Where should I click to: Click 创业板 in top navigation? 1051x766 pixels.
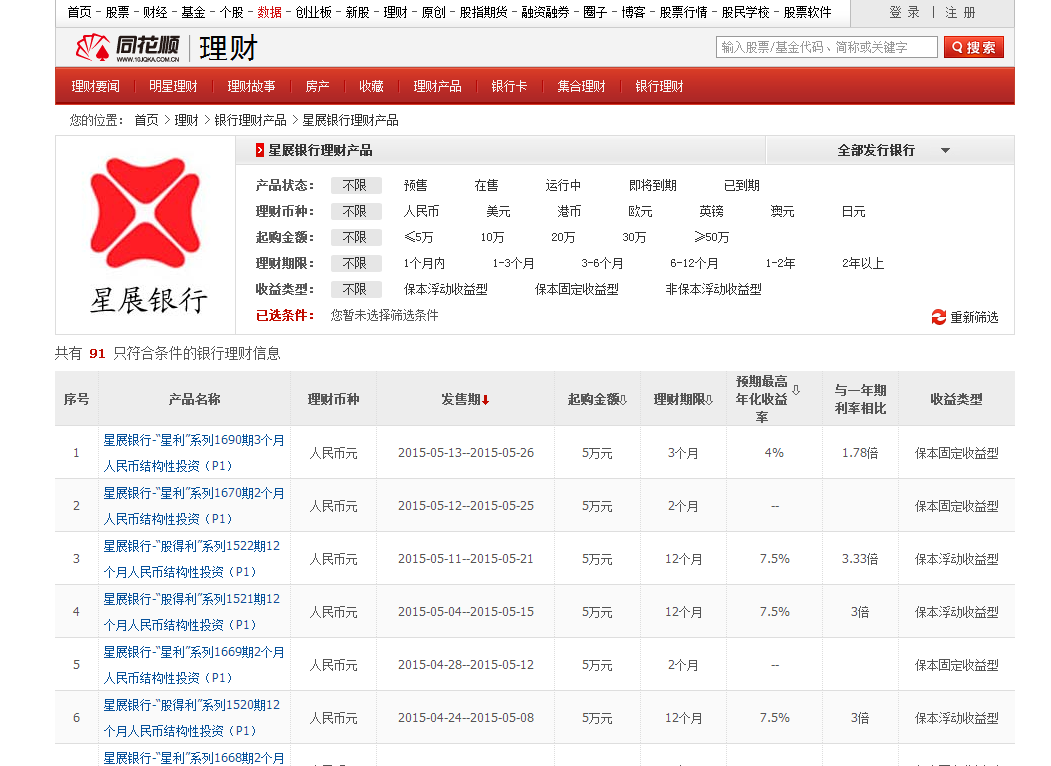coord(314,12)
